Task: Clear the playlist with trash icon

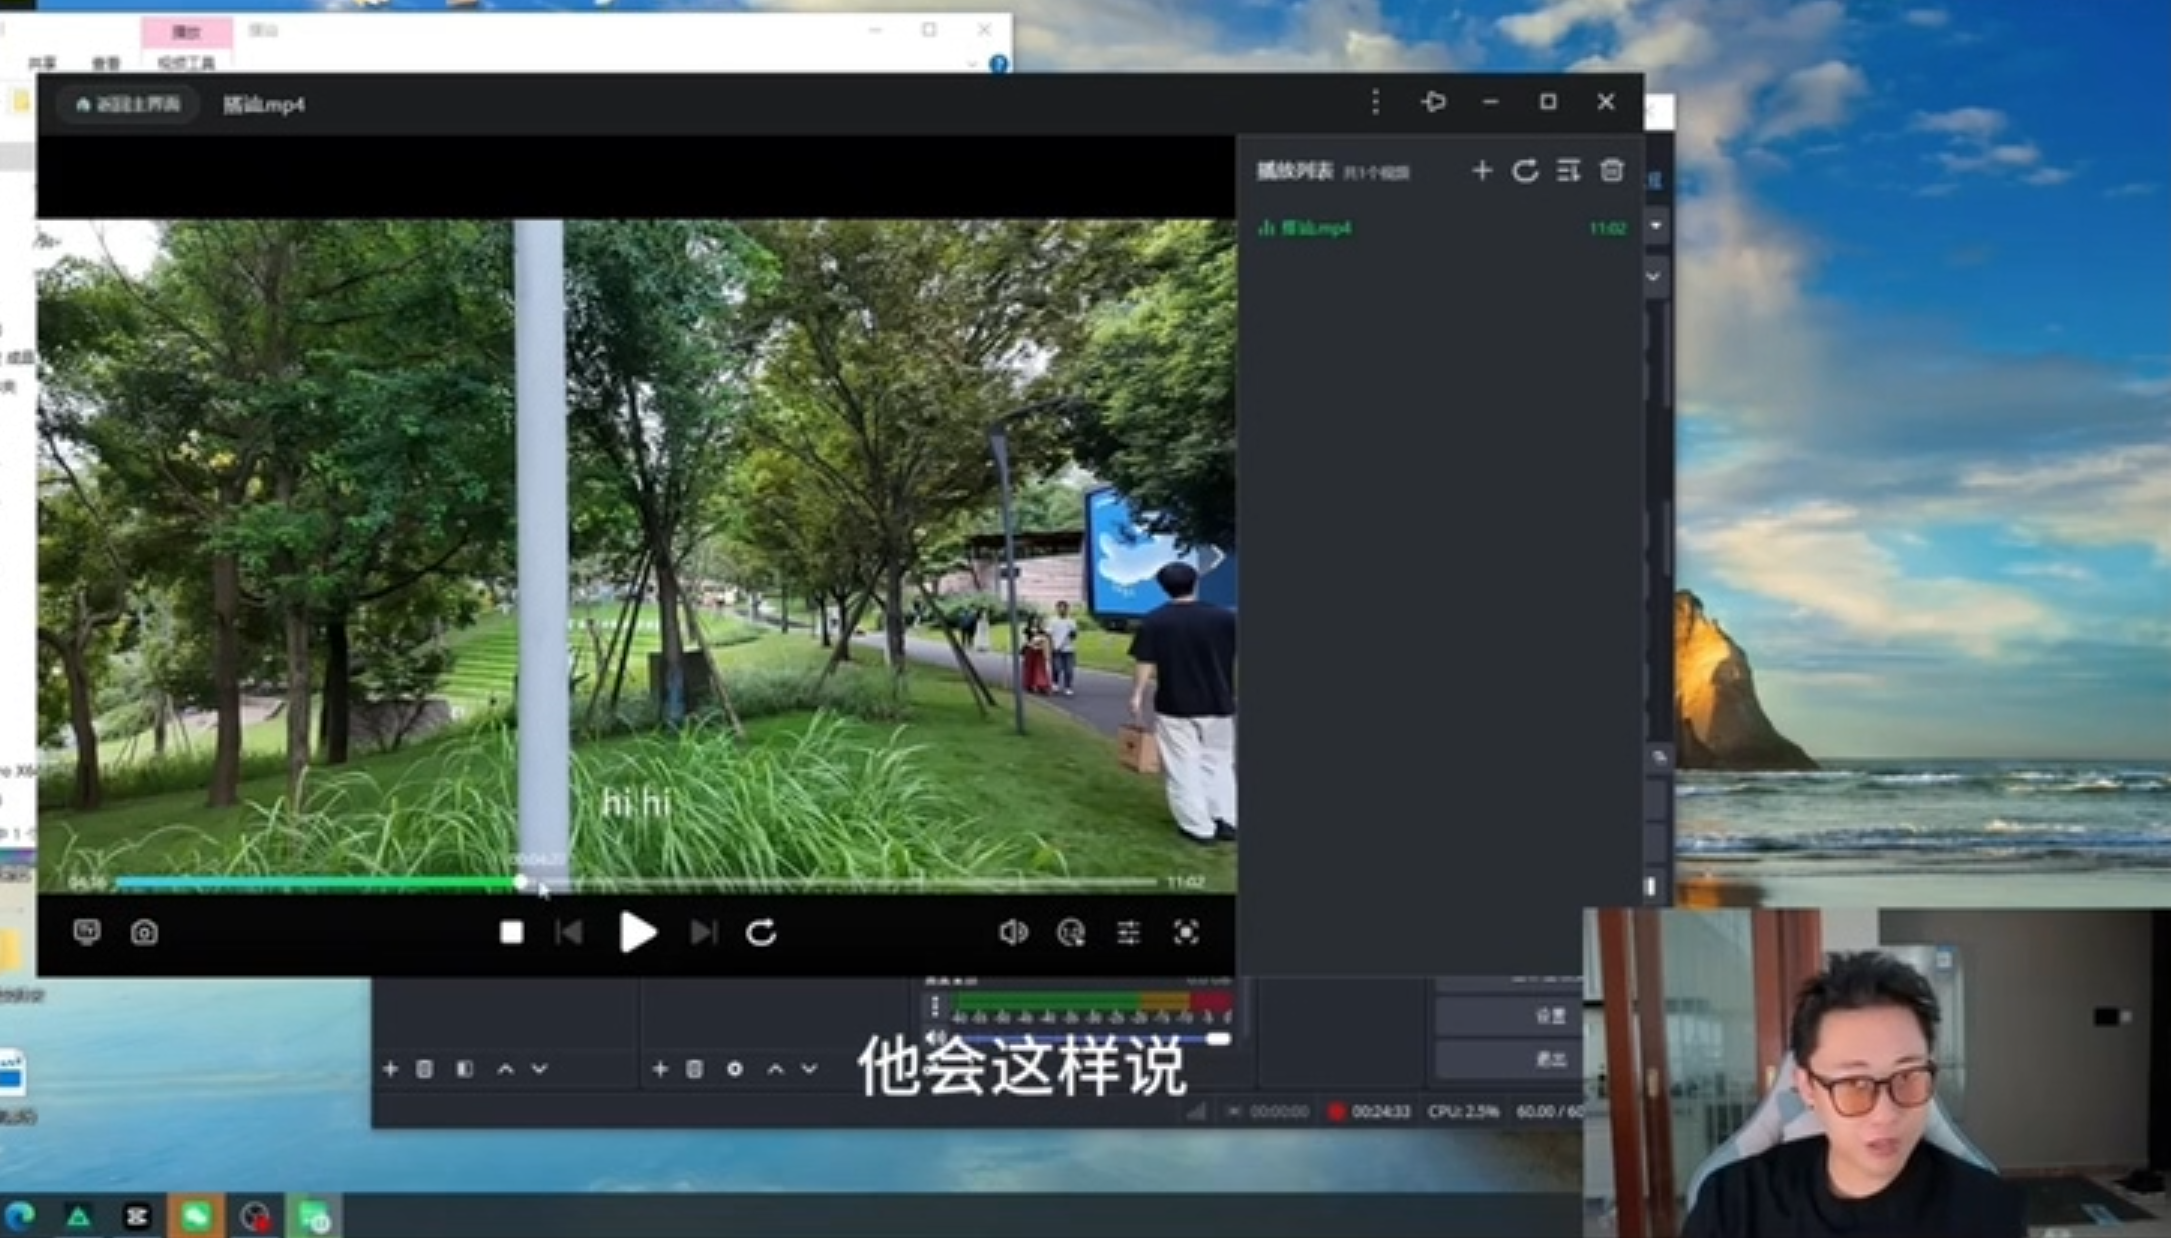Action: [1611, 171]
